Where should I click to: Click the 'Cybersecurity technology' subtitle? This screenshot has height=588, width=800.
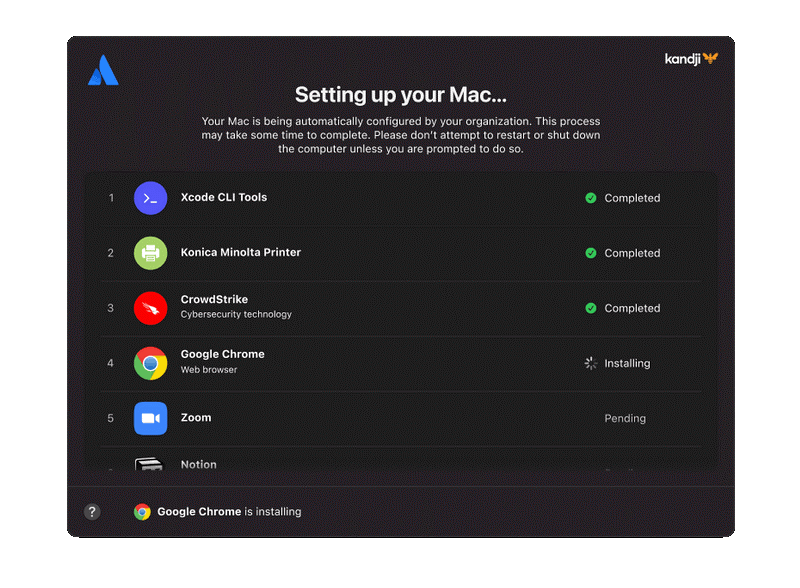[236, 314]
